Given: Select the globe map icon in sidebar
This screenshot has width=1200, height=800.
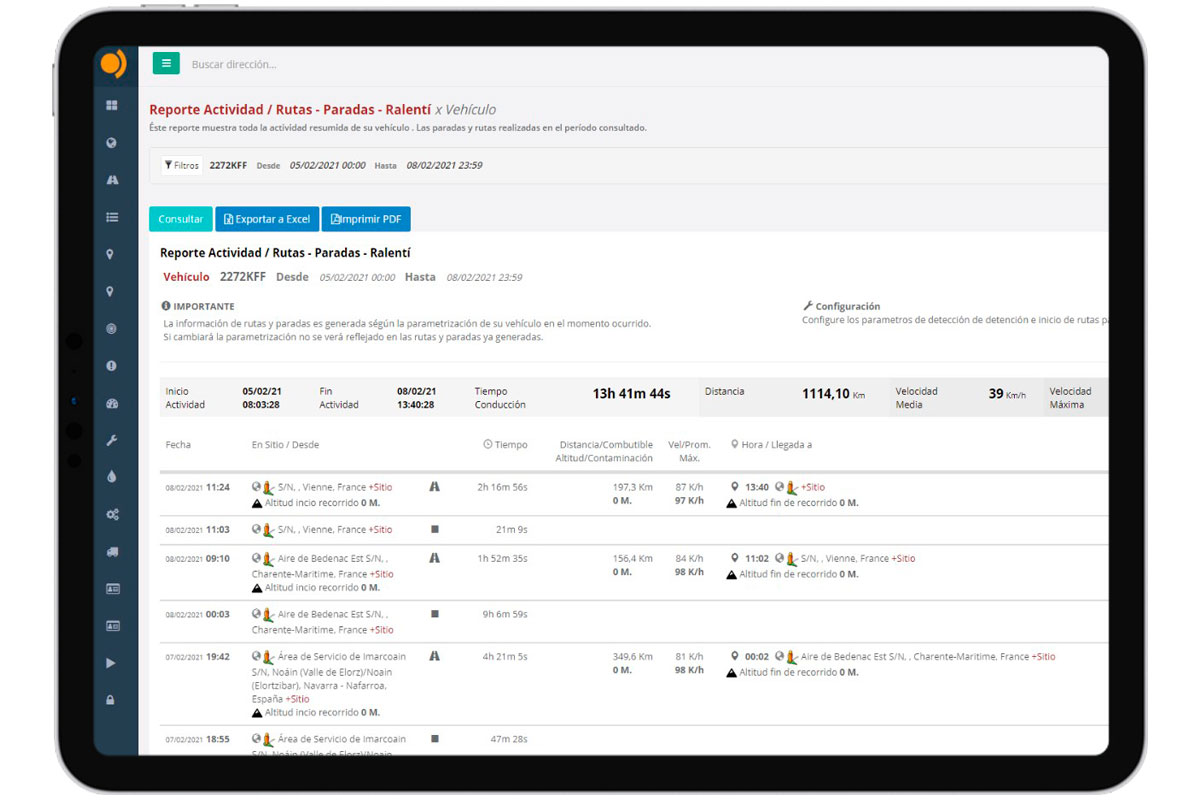Looking at the screenshot, I should (112, 143).
